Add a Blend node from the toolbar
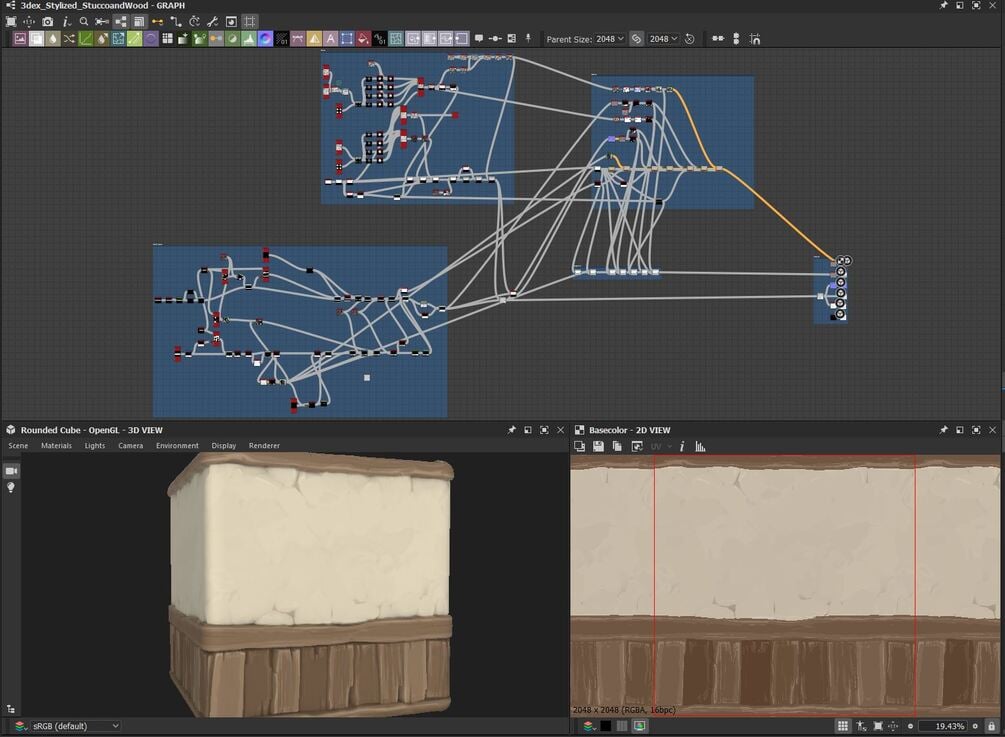The image size is (1005, 737). (x=36, y=39)
